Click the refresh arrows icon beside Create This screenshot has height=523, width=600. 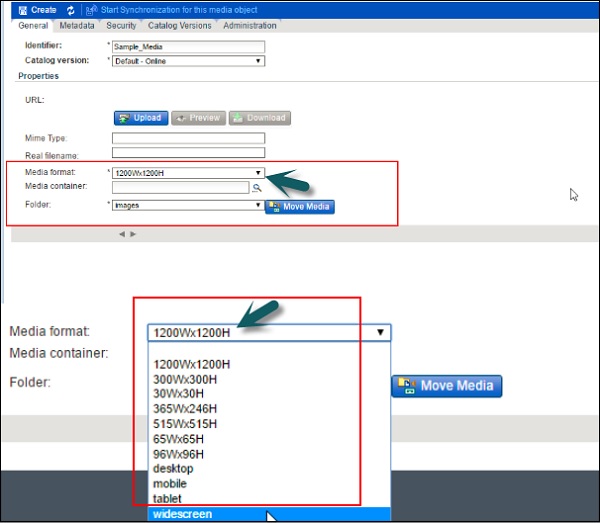tap(70, 9)
